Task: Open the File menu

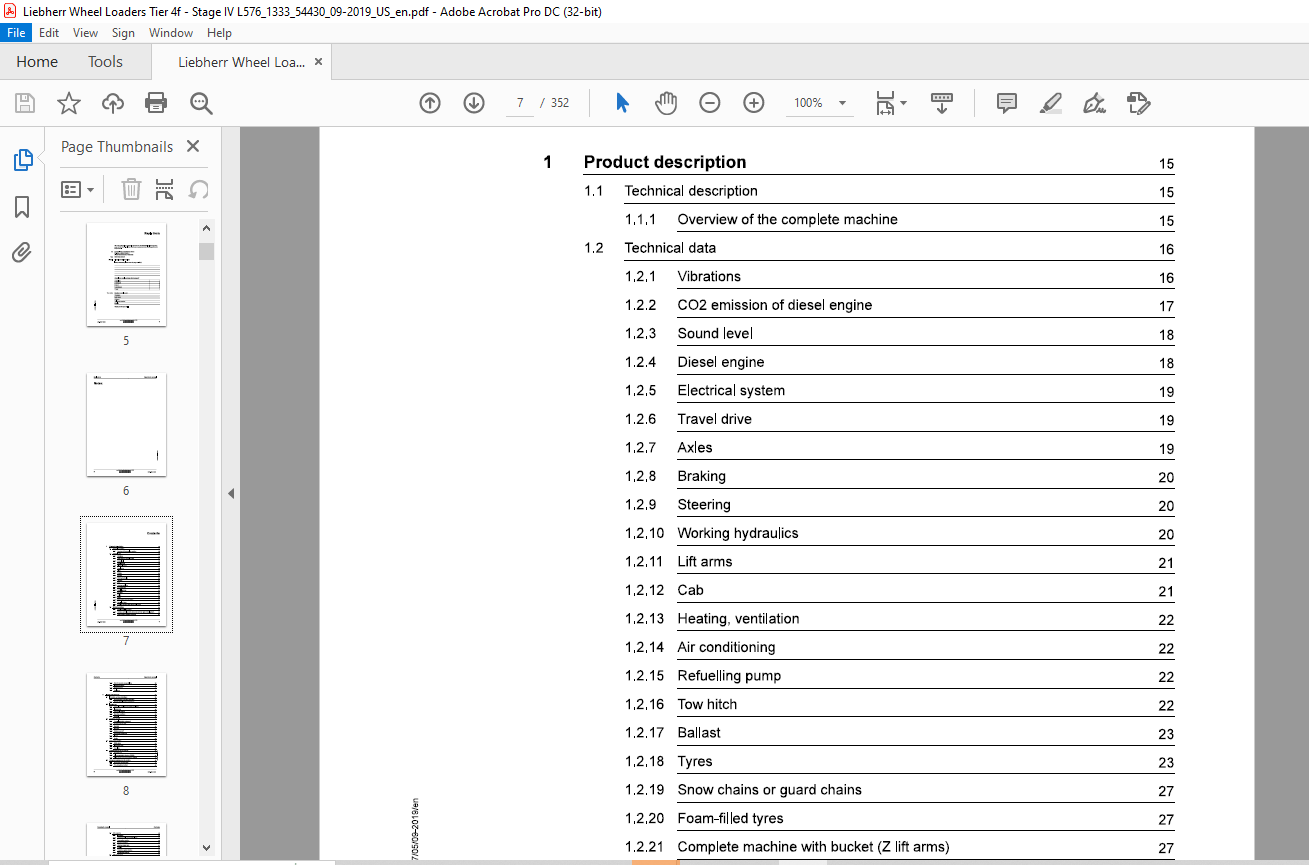Action: tap(16, 33)
